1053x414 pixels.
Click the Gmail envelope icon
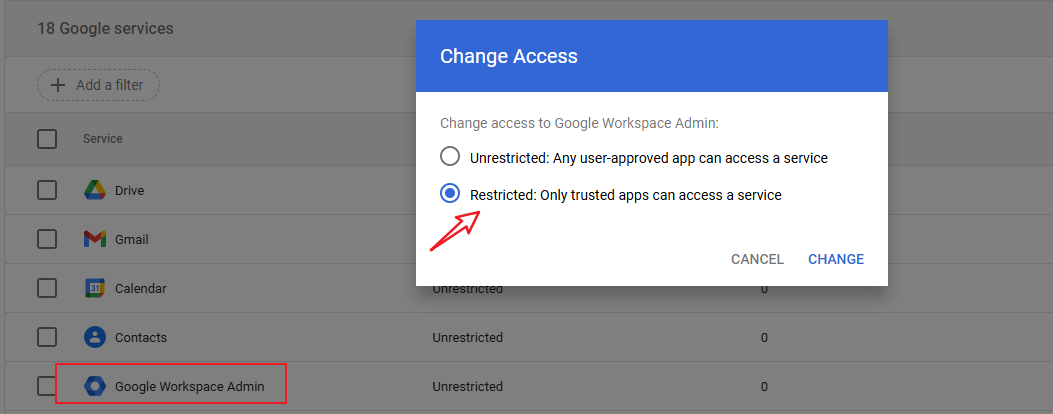pos(95,240)
